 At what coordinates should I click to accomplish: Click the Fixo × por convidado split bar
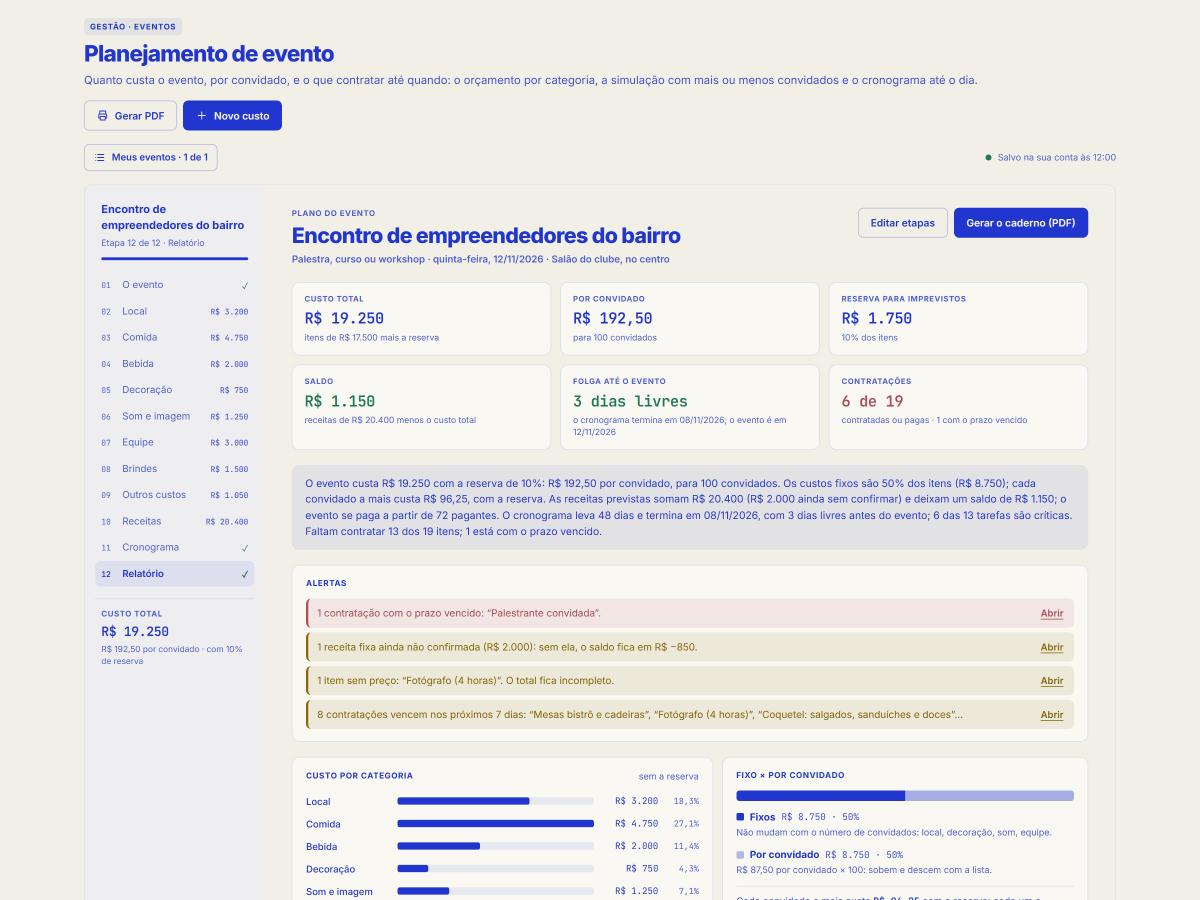[x=905, y=796]
